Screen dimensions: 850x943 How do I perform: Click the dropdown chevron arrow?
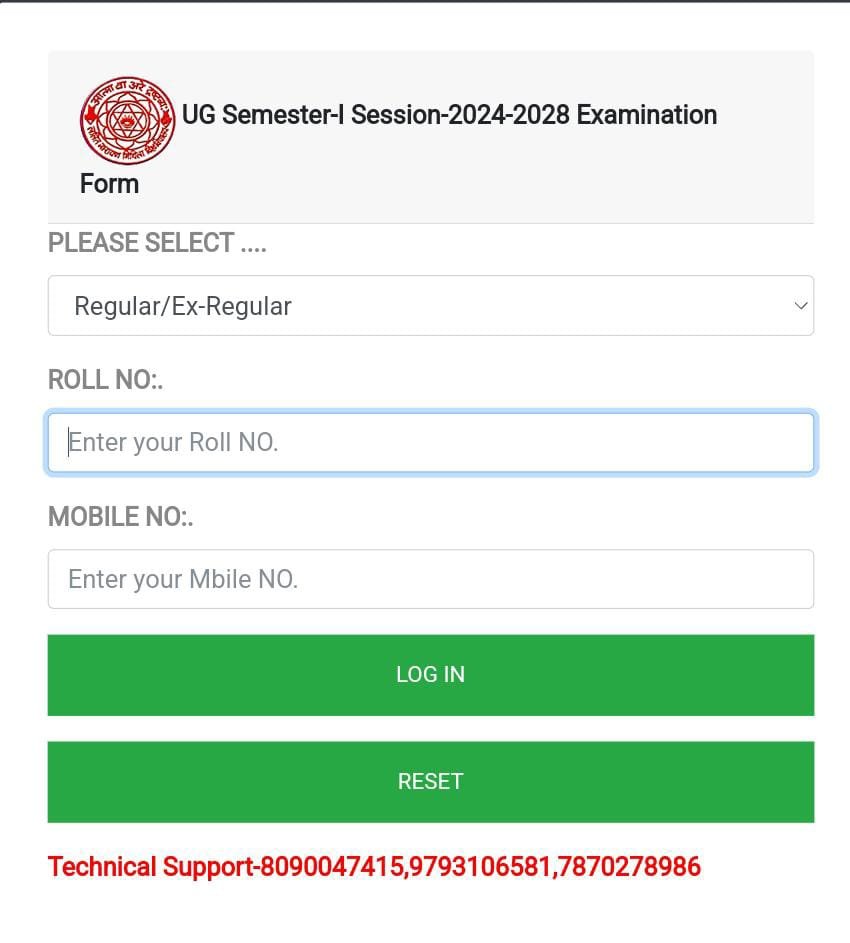pos(800,306)
